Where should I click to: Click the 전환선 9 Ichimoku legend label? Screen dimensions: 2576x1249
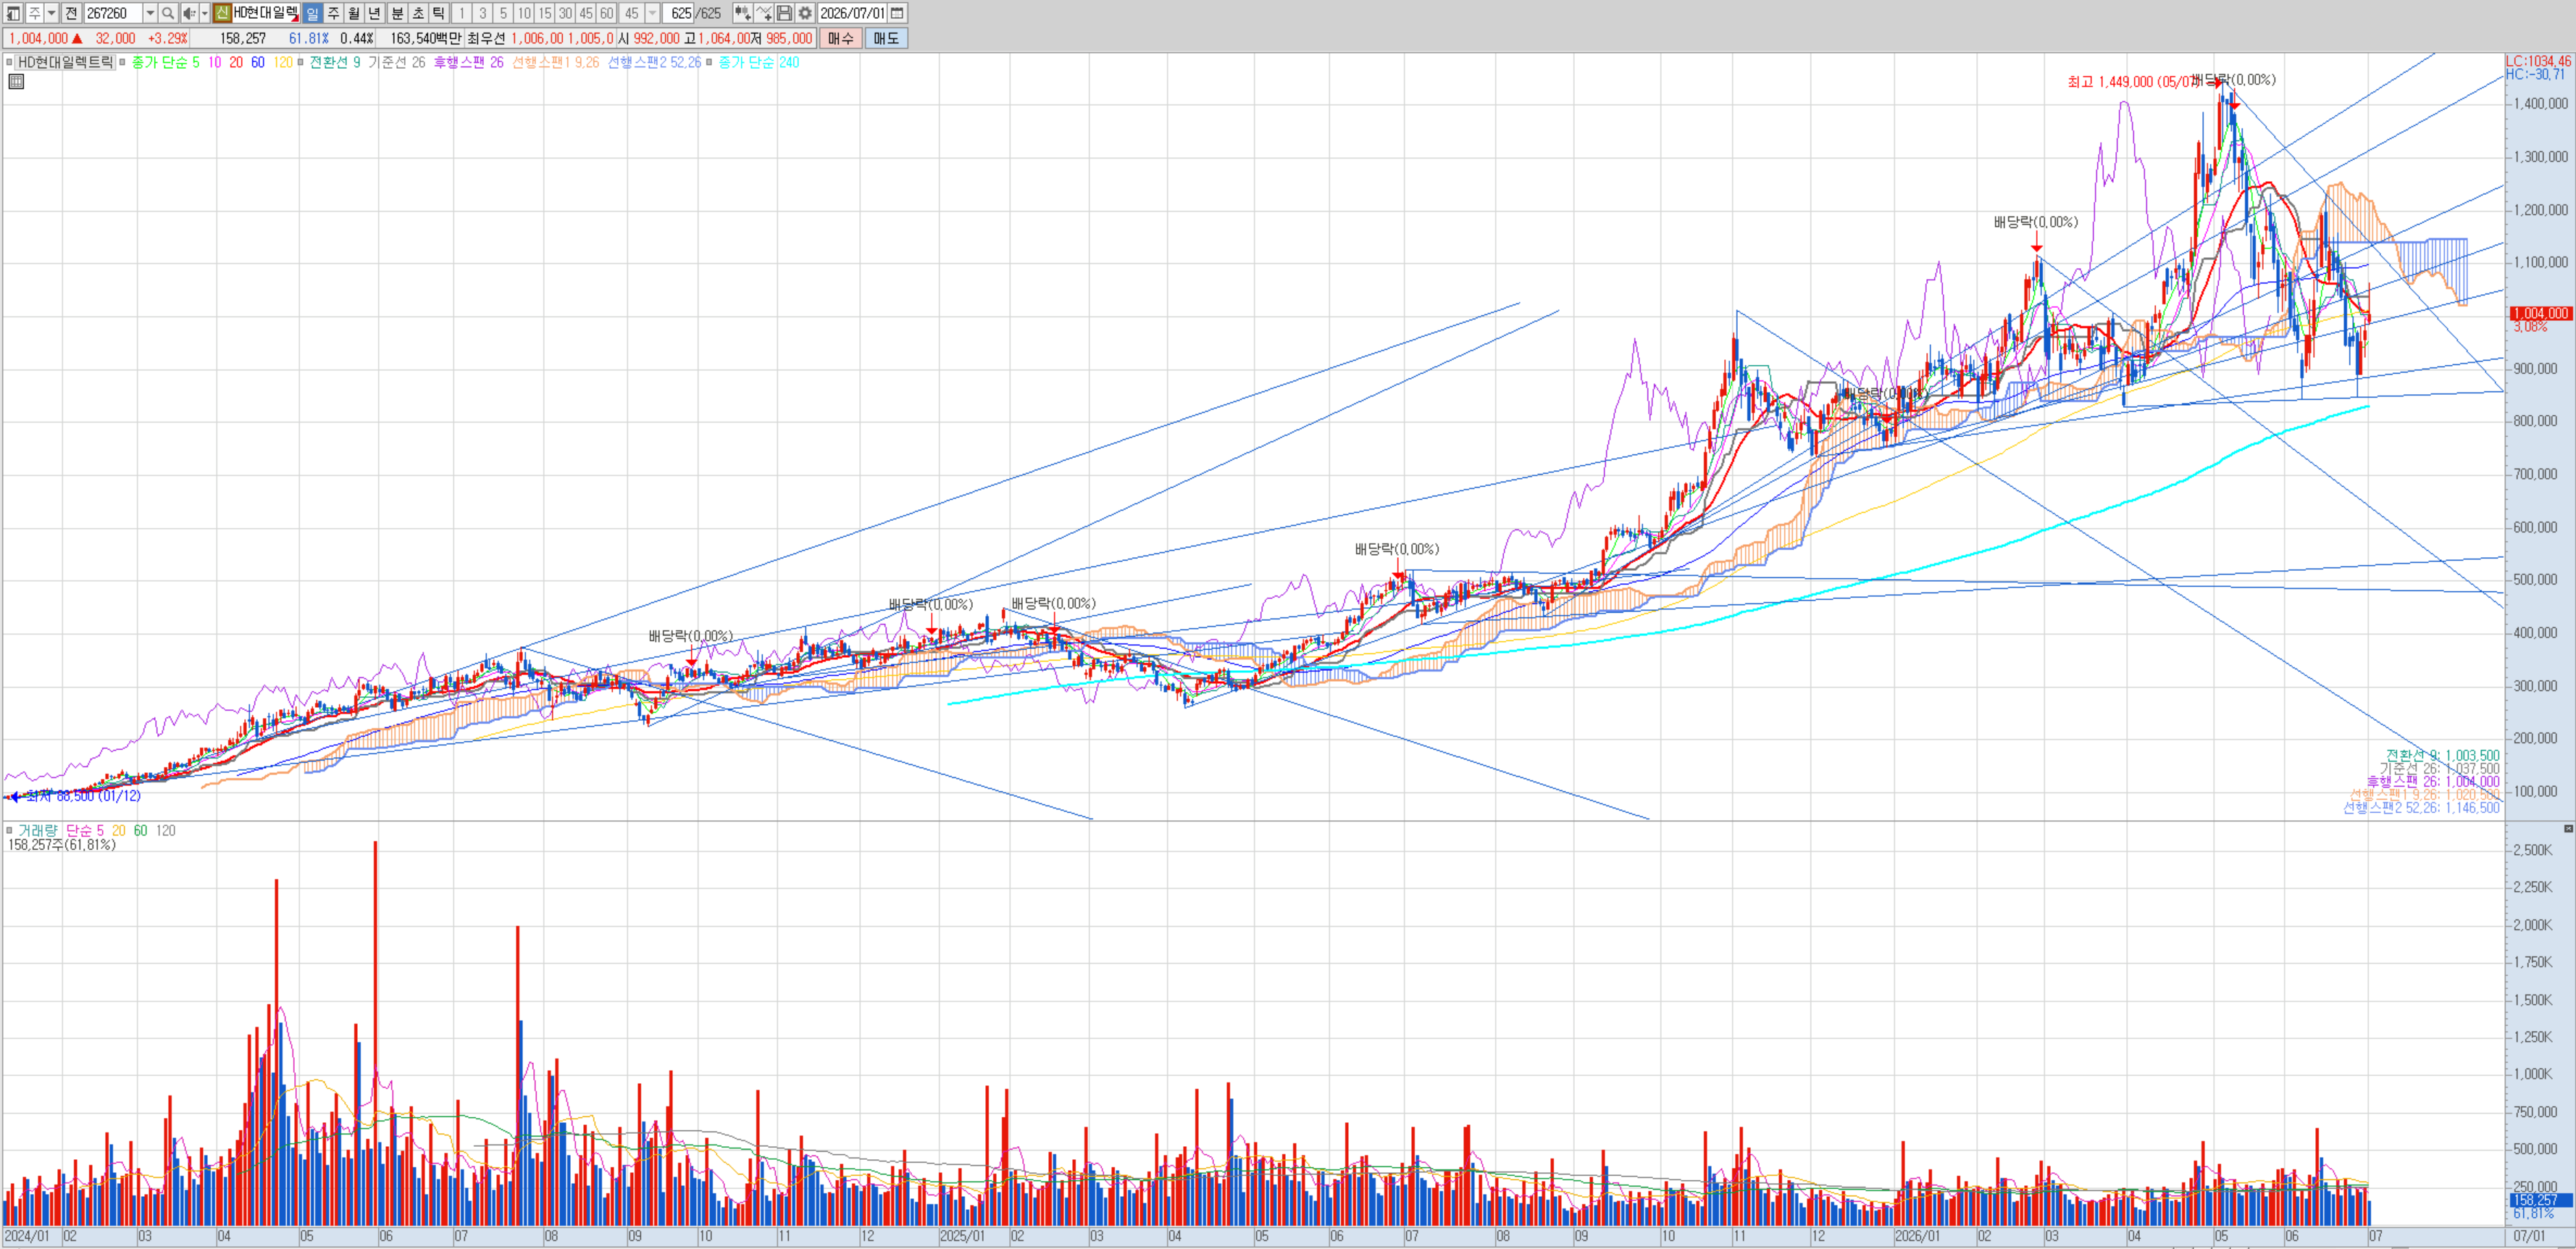pos(335,62)
